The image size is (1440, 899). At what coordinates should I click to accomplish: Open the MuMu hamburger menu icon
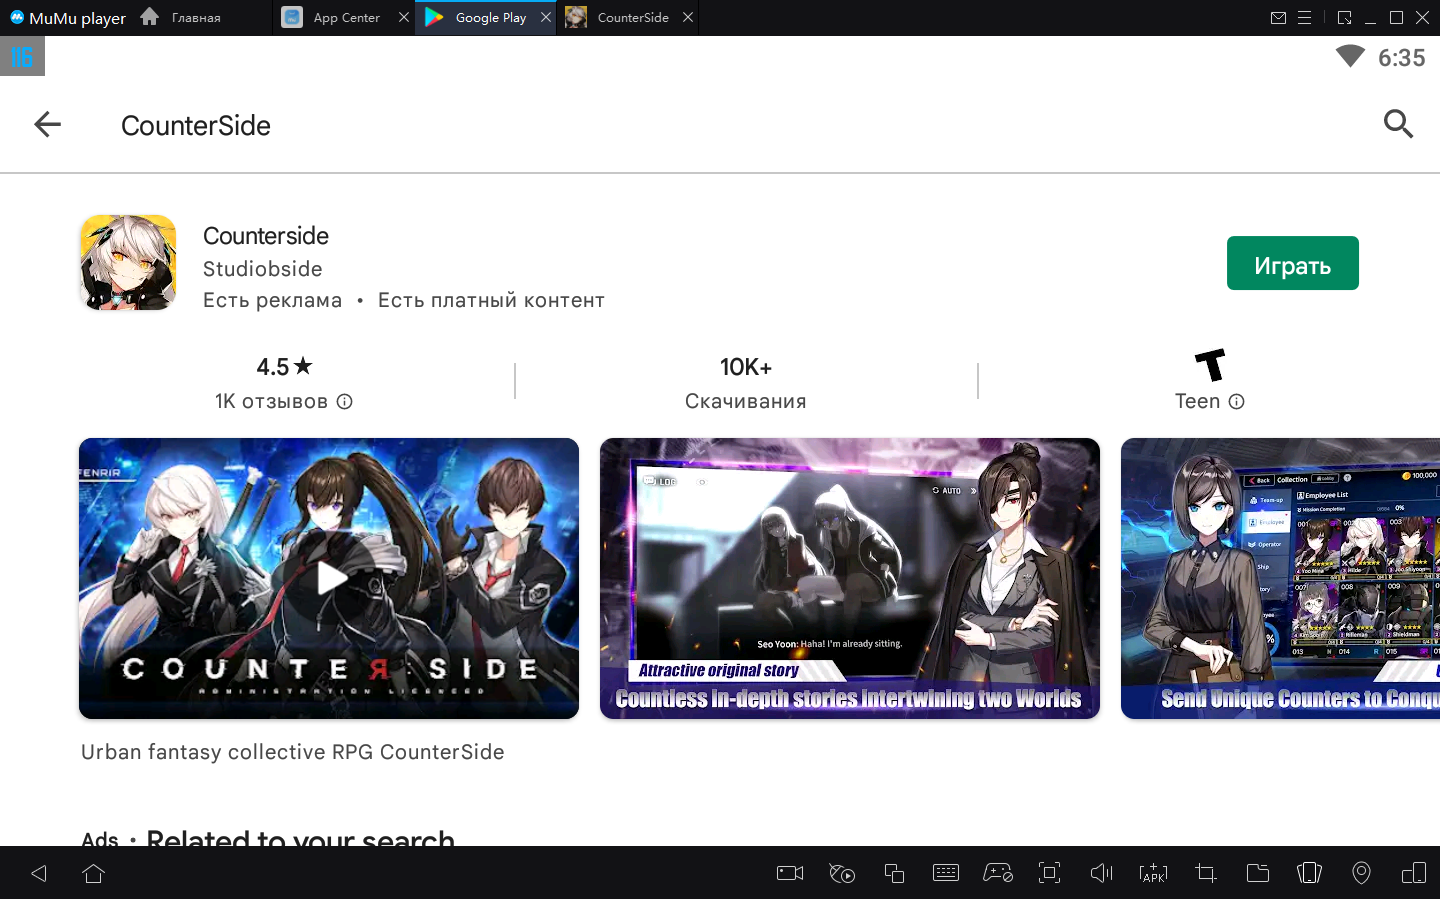(1304, 18)
